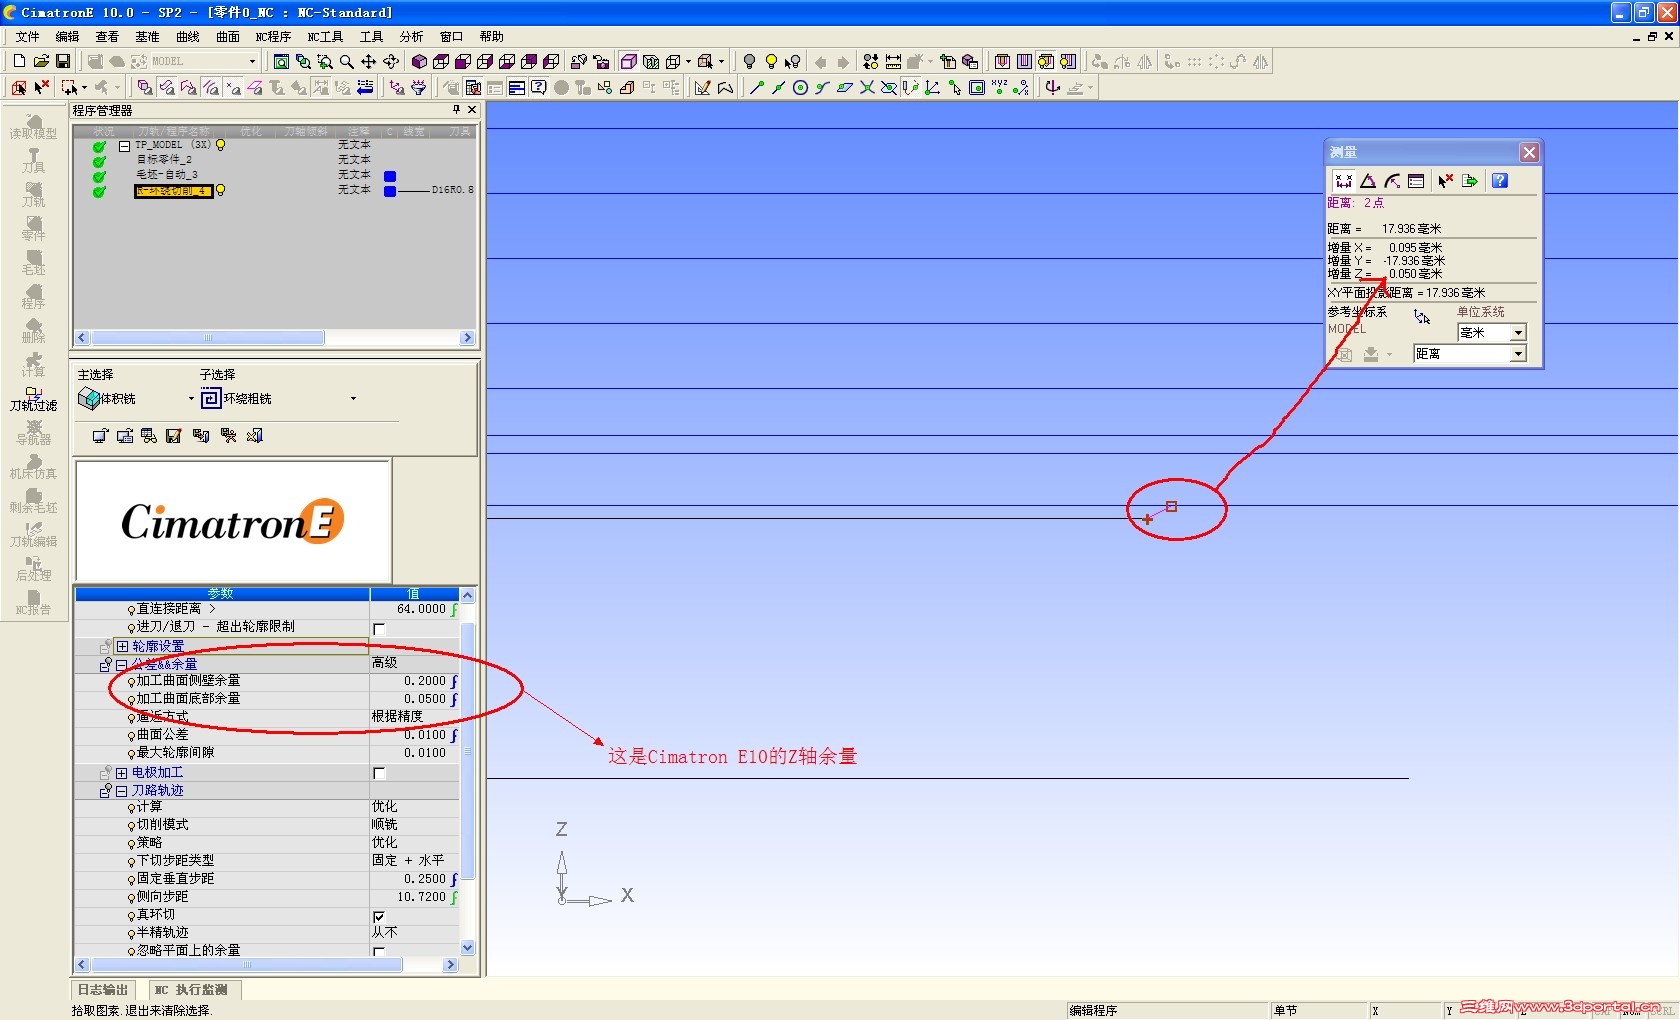The width and height of the screenshot is (1680, 1020).
Task: Select the 毛坯-自动_3 tree row
Action: 167,175
